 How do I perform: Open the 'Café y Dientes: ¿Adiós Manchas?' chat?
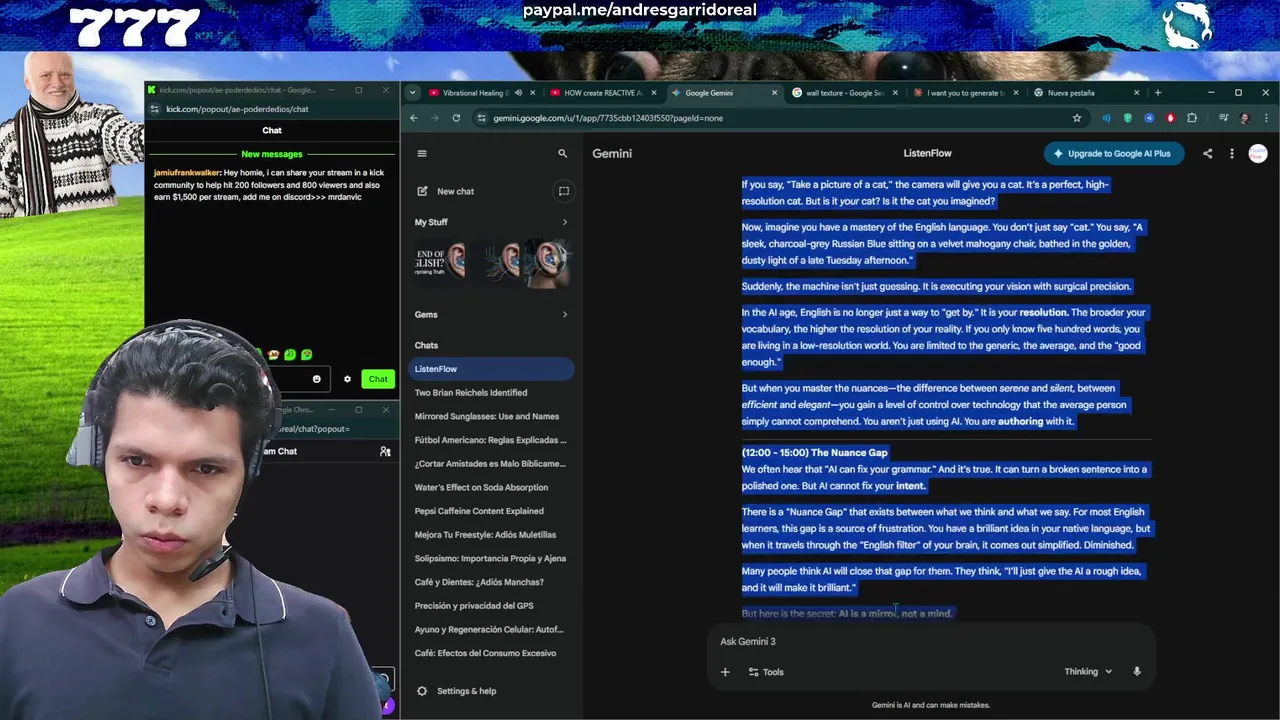point(490,582)
